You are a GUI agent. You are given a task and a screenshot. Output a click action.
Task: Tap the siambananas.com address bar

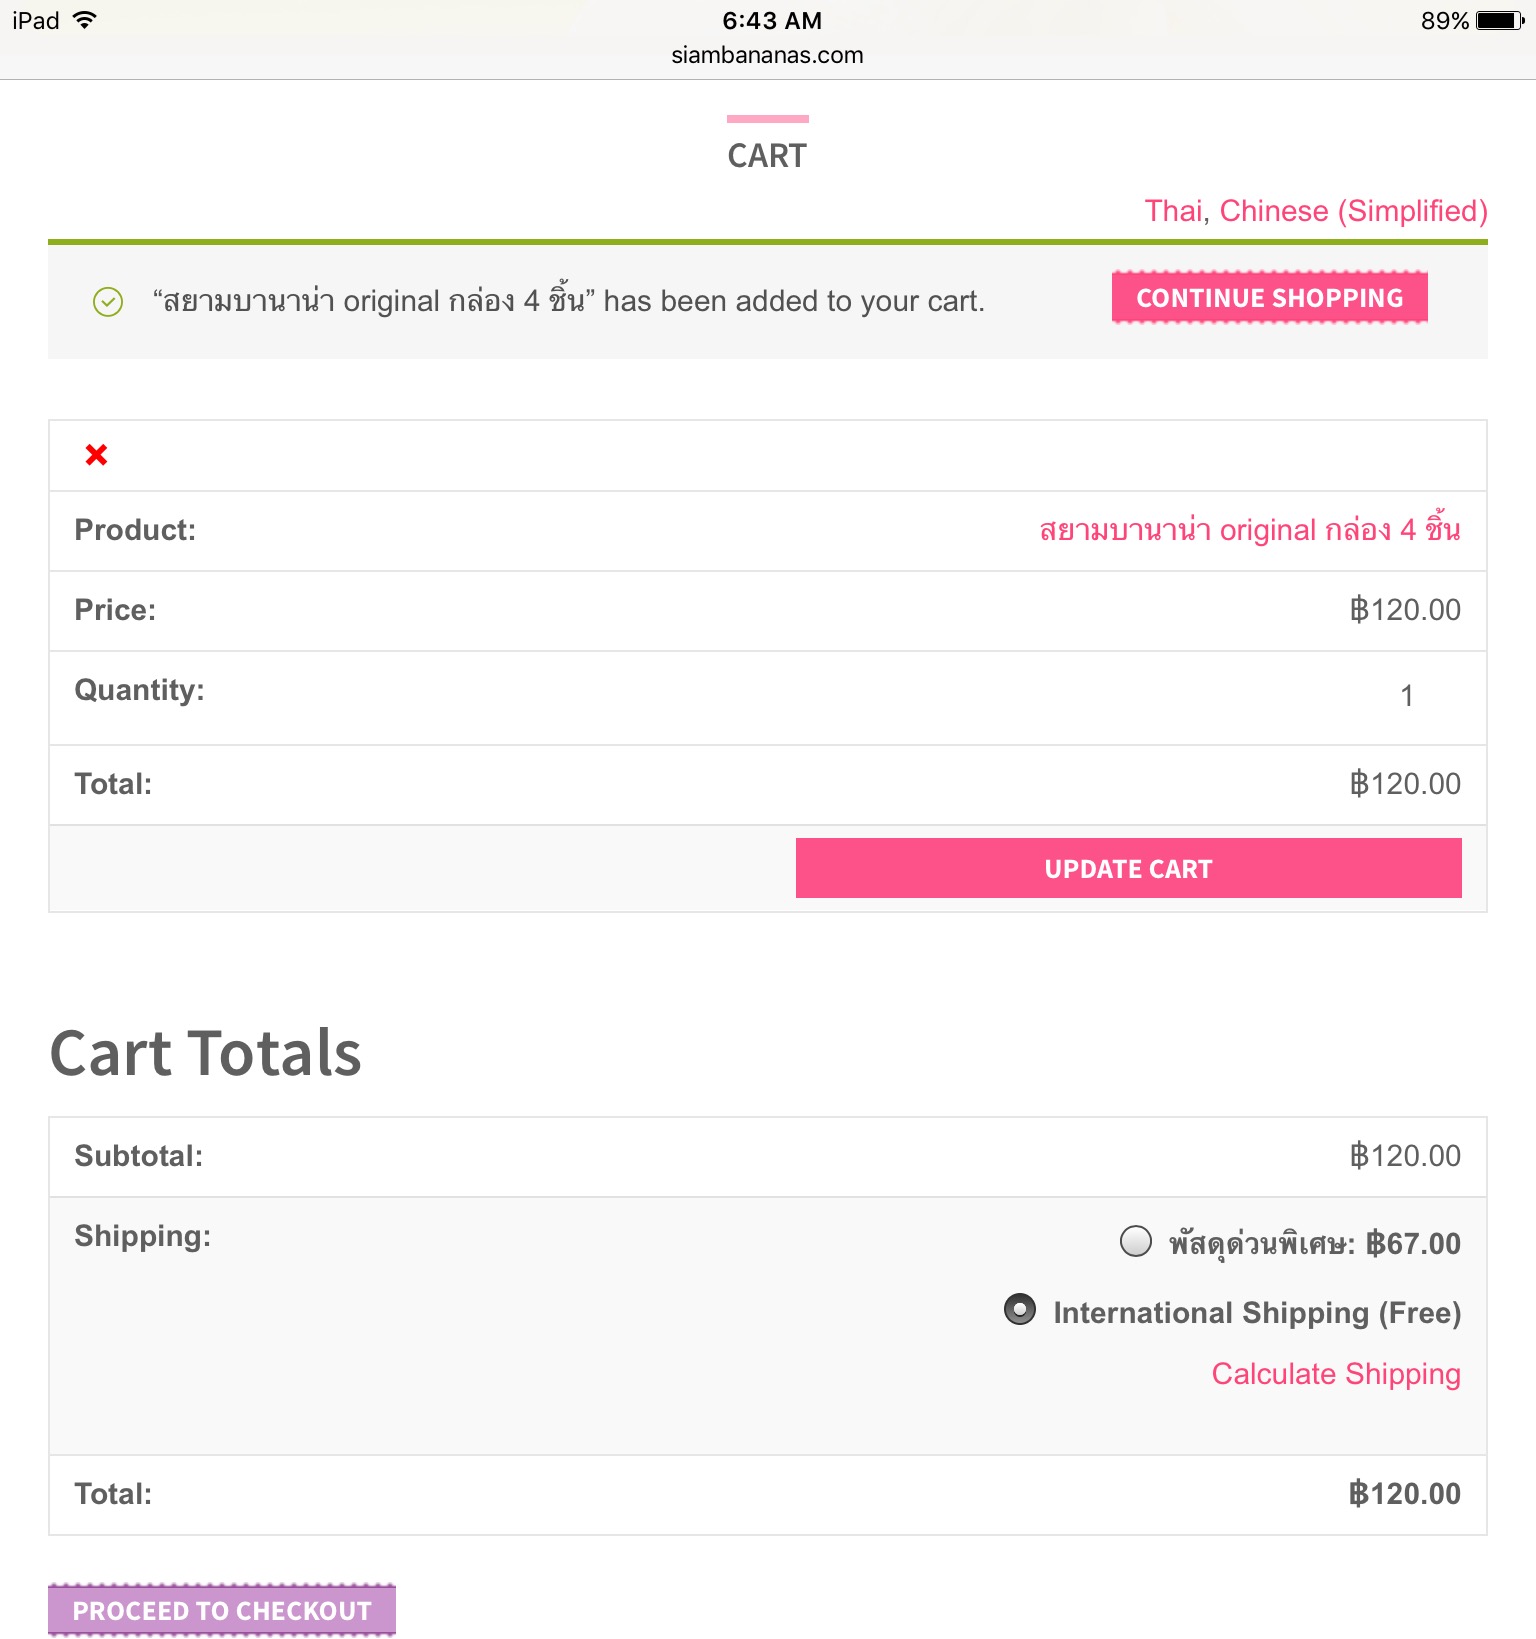(767, 55)
